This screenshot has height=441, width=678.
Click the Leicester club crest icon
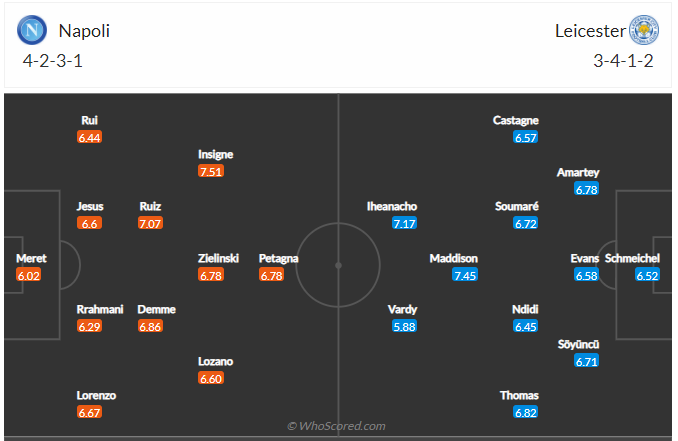pyautogui.click(x=644, y=30)
